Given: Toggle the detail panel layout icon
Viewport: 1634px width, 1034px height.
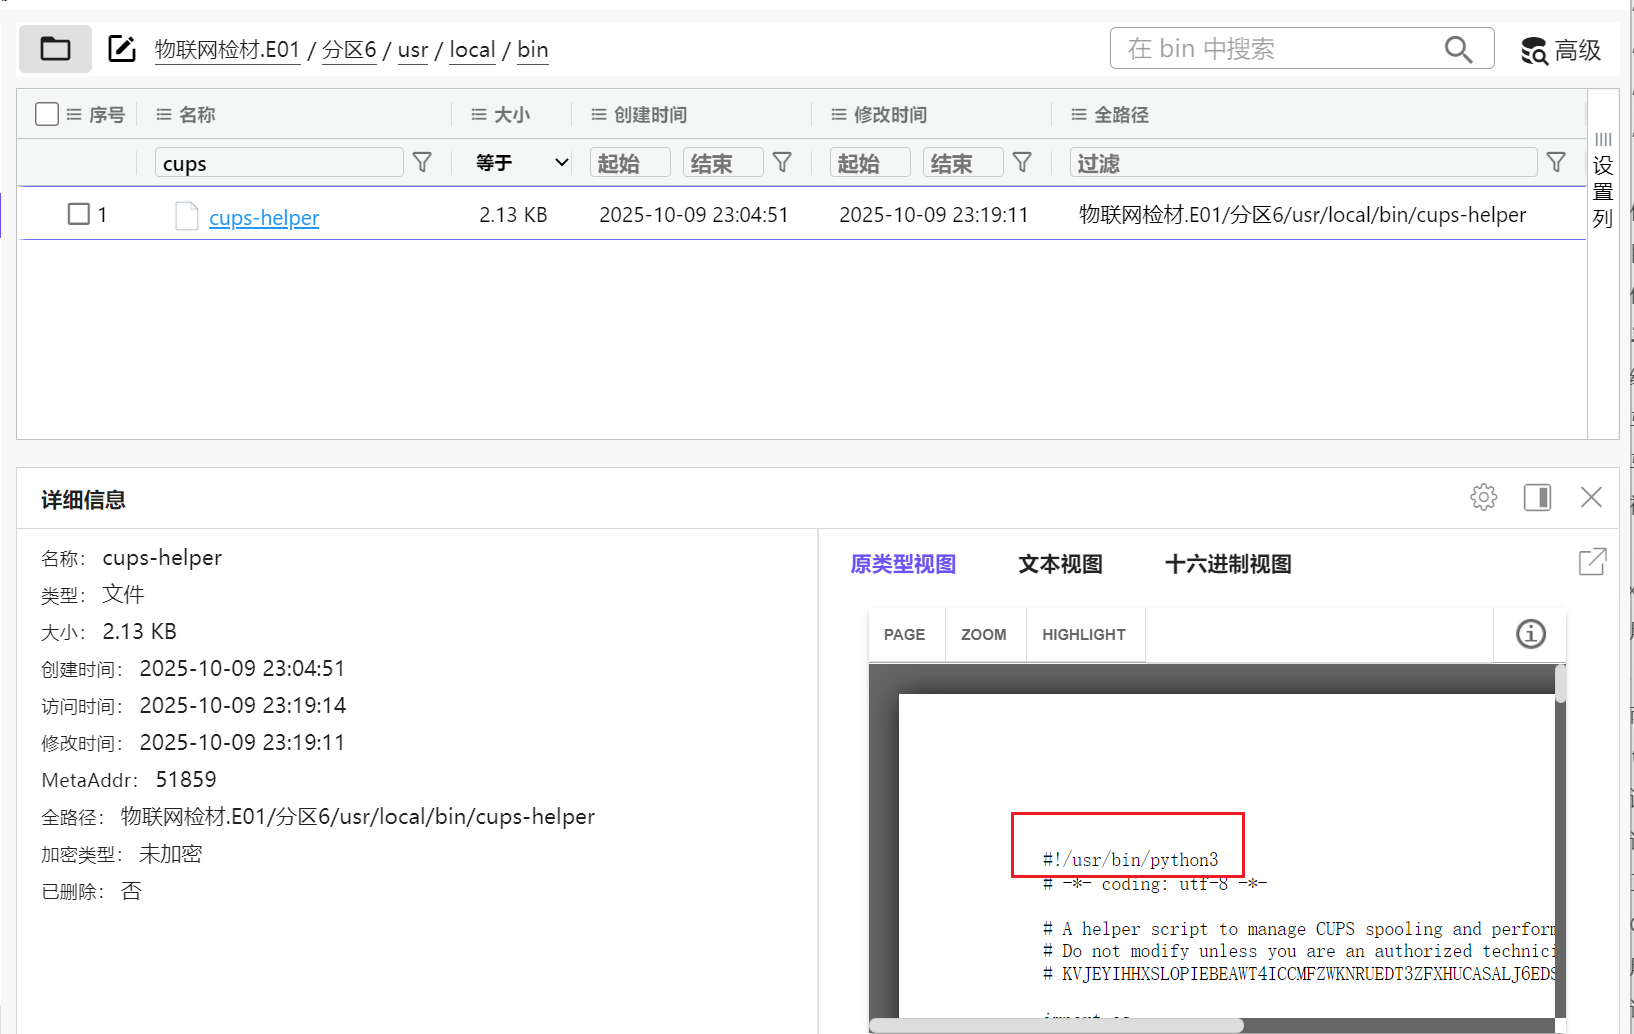Looking at the screenshot, I should tap(1537, 497).
